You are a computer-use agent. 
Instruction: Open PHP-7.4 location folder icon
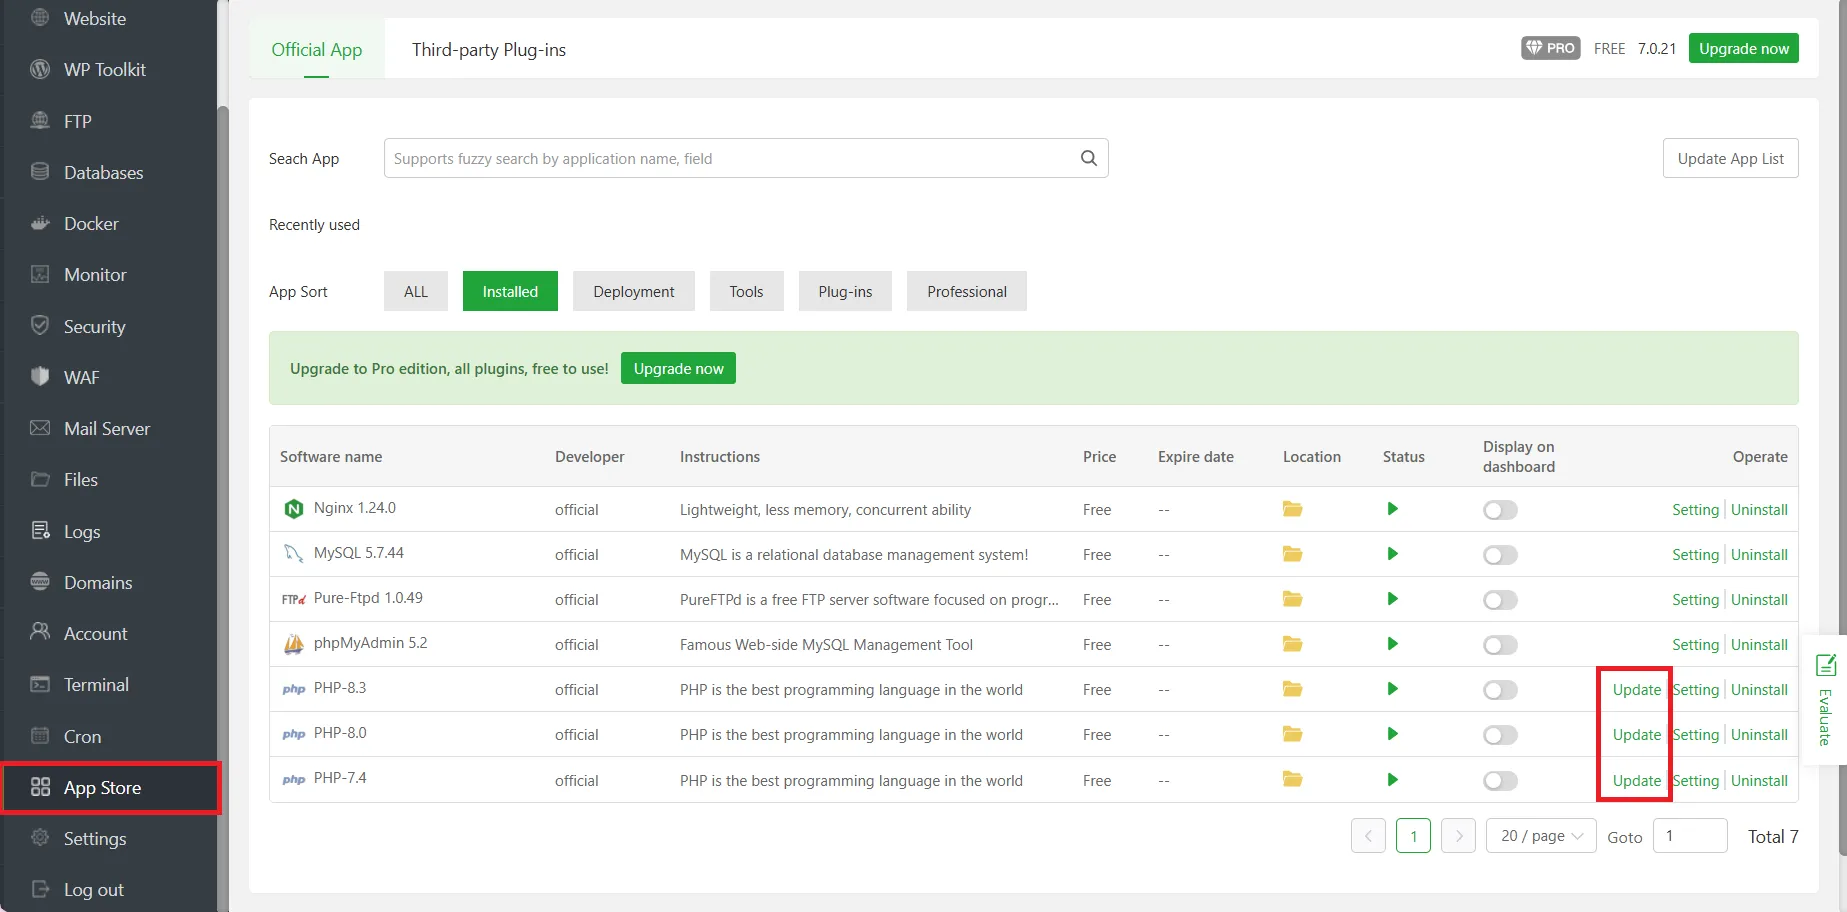[1293, 779]
